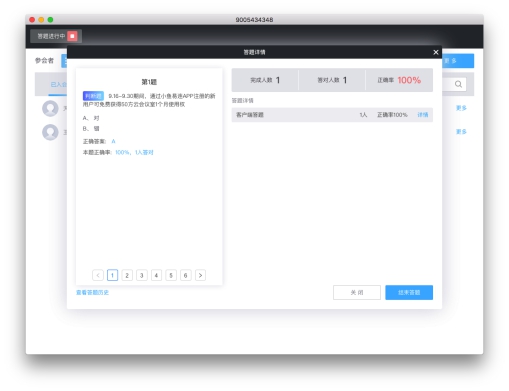Go to the previous question page arrow
The height and width of the screenshot is (391, 509).
(x=98, y=275)
